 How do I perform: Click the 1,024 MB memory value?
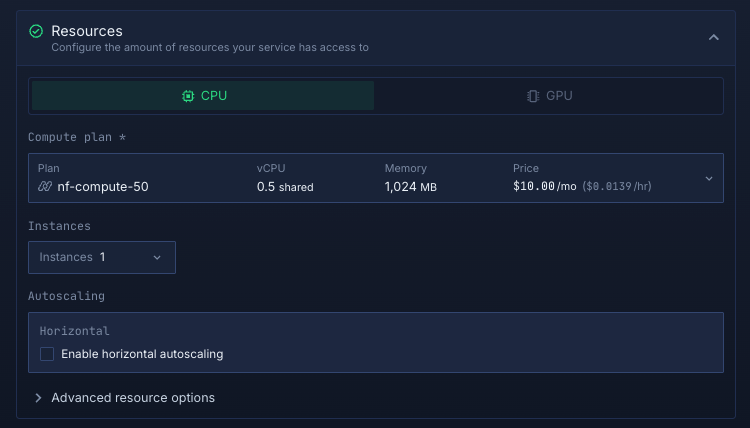(410, 186)
